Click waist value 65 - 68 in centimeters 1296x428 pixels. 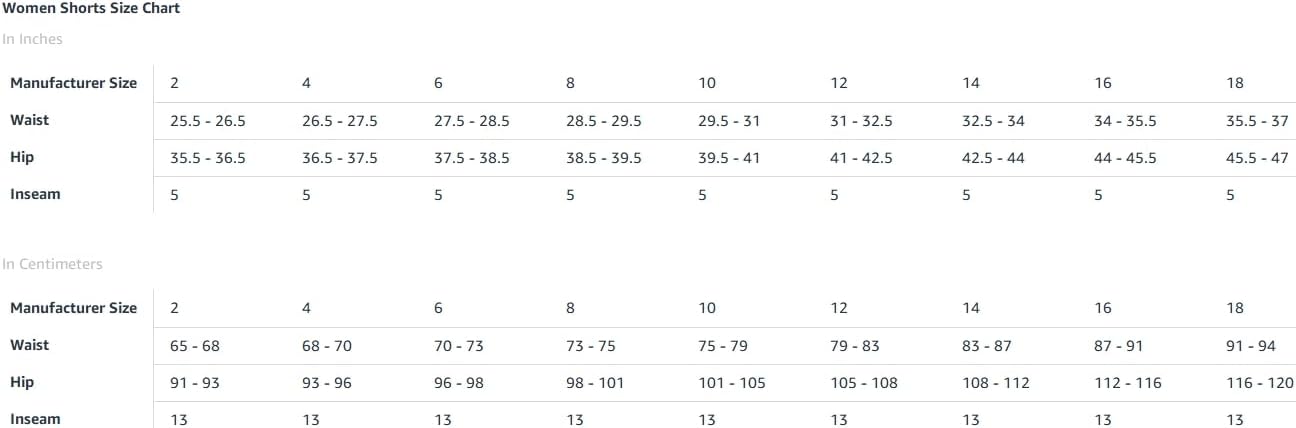[195, 346]
